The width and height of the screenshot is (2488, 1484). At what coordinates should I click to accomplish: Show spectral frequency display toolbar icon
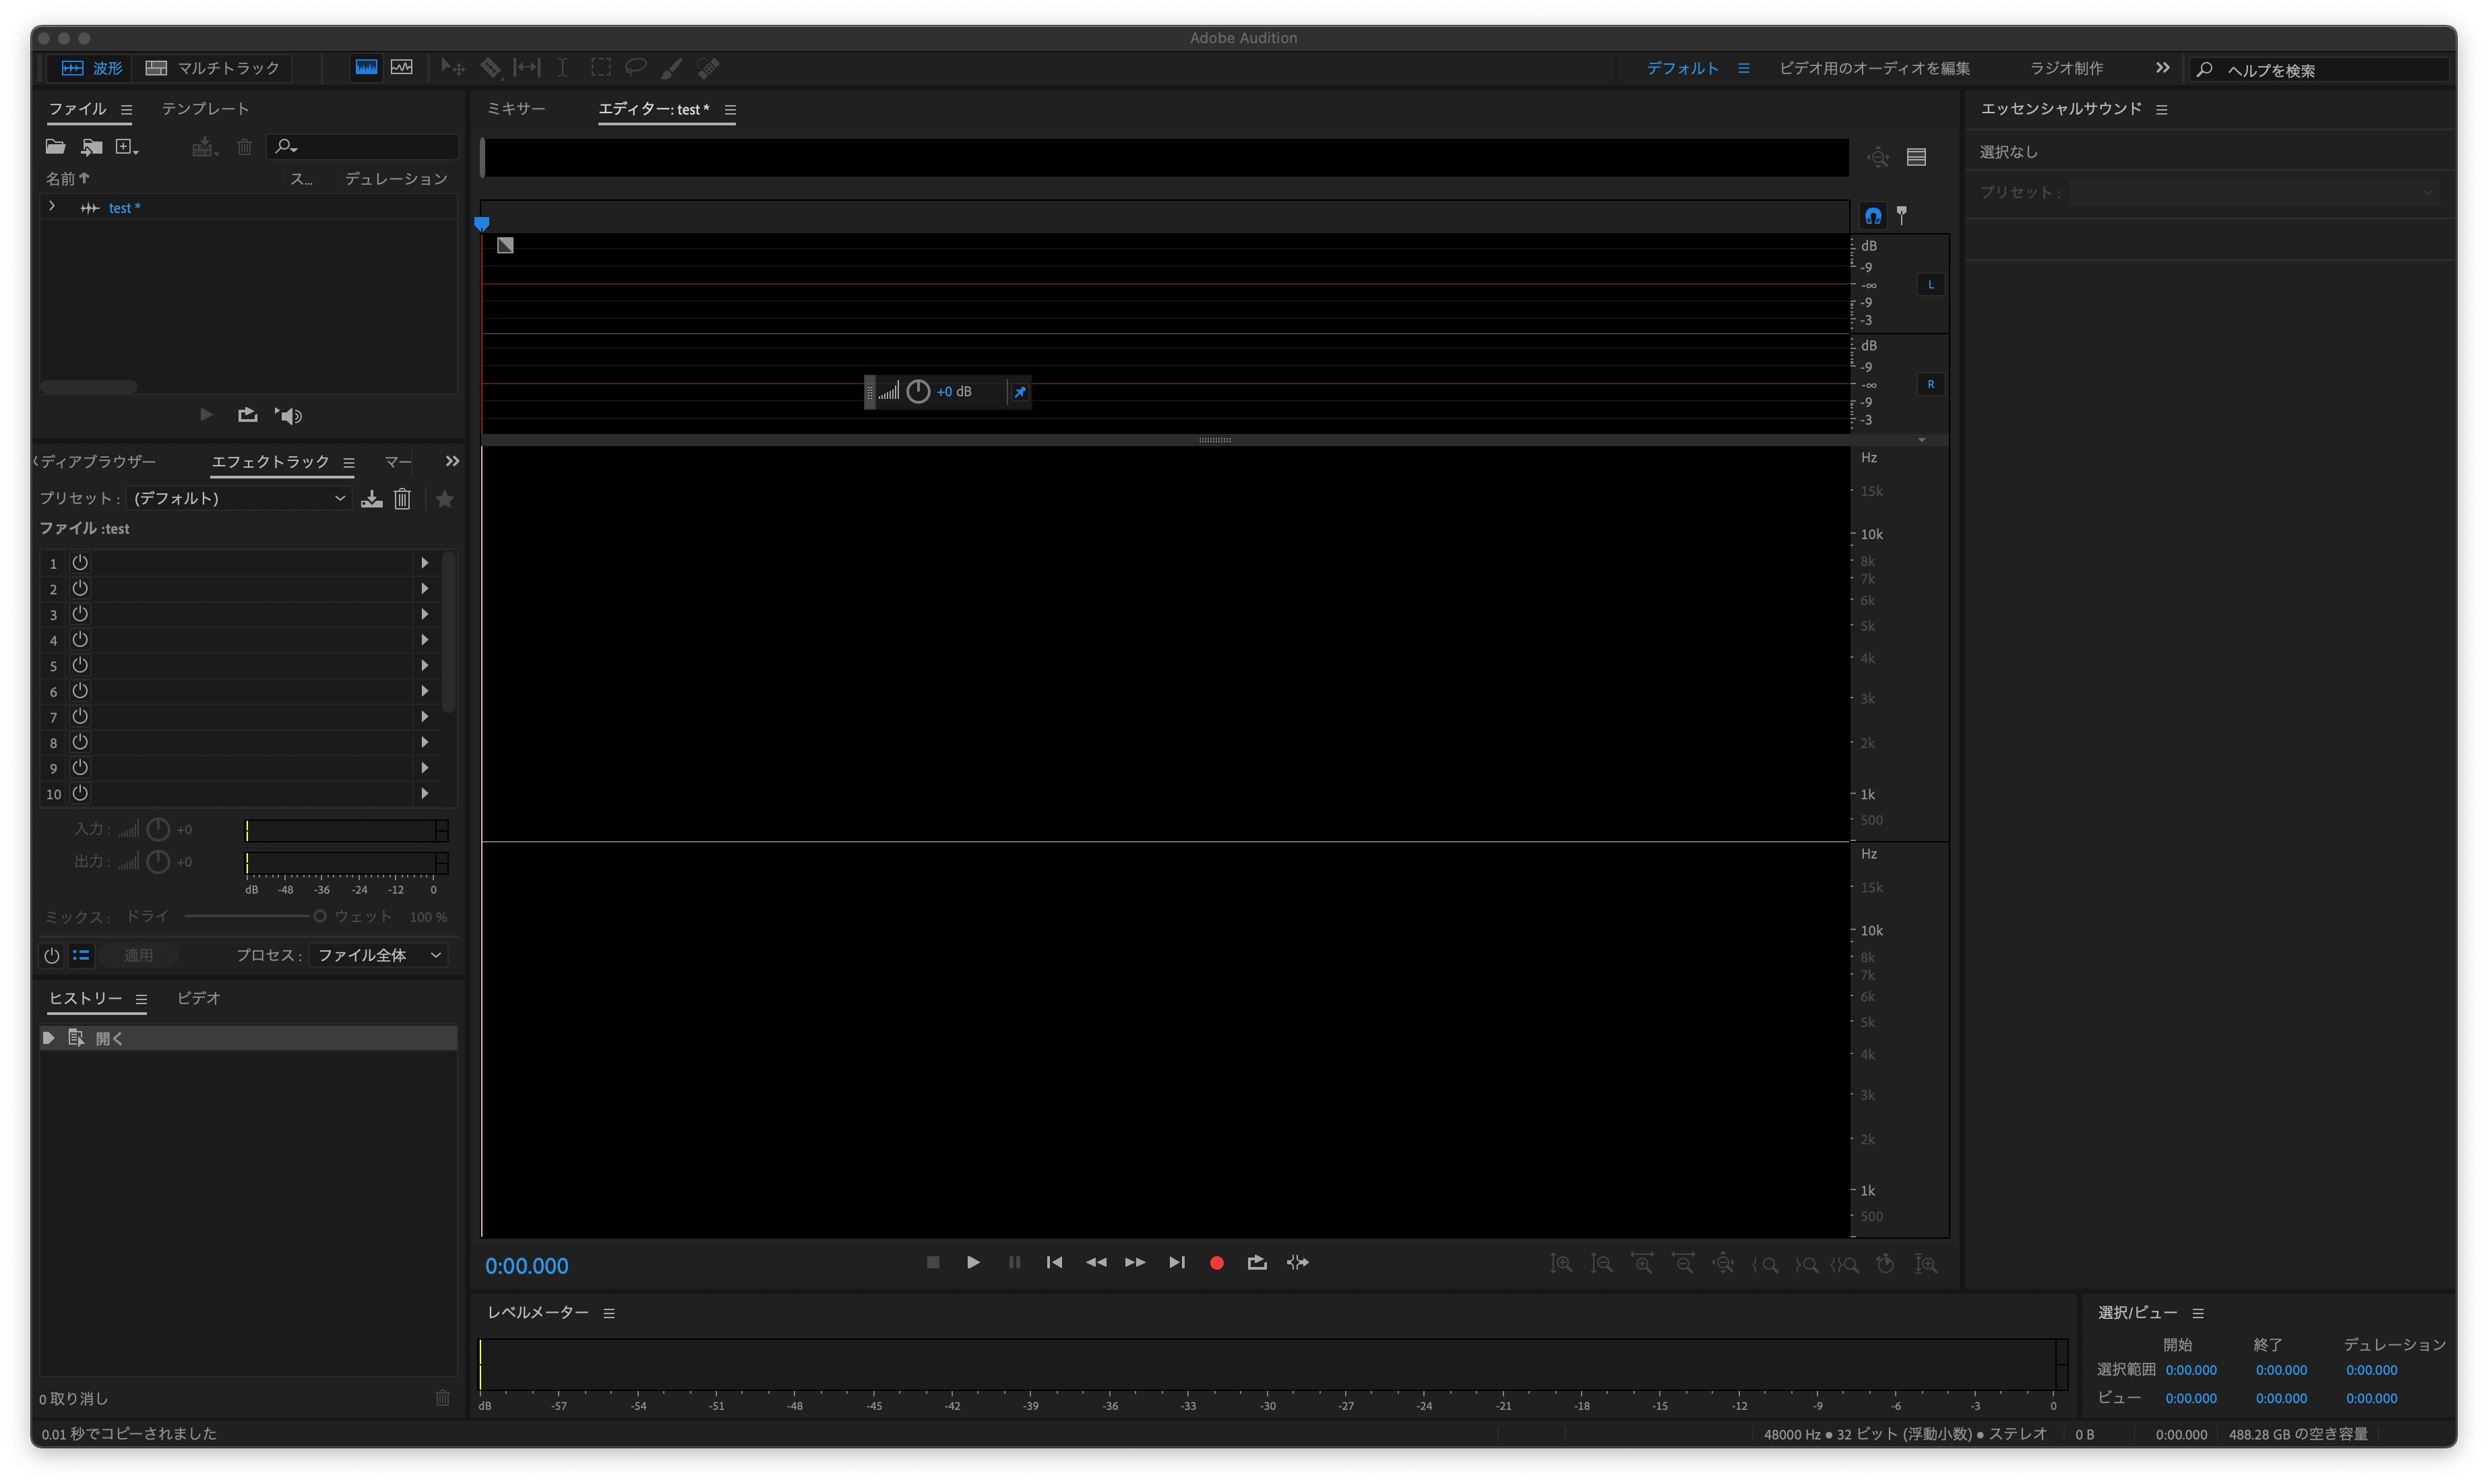pyautogui.click(x=366, y=67)
